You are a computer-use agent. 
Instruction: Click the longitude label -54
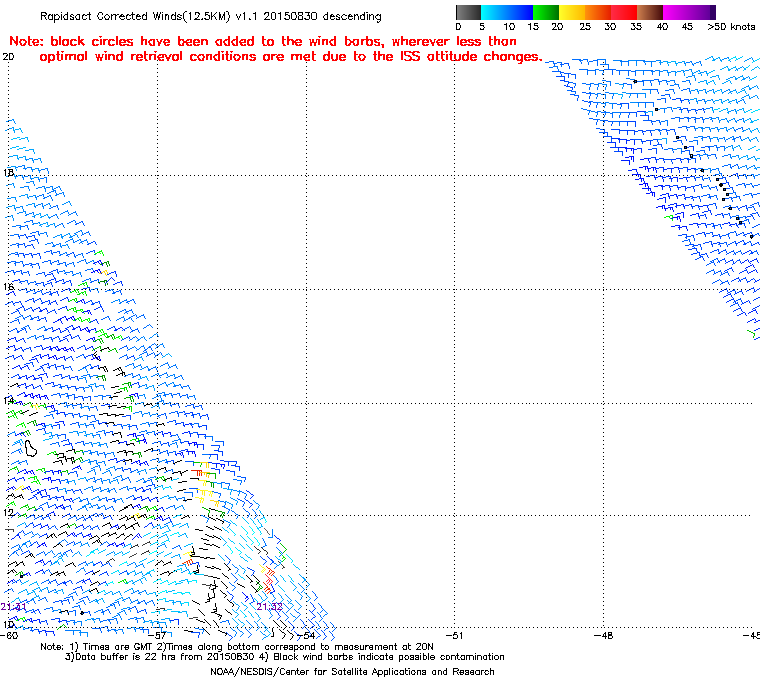pyautogui.click(x=305, y=635)
